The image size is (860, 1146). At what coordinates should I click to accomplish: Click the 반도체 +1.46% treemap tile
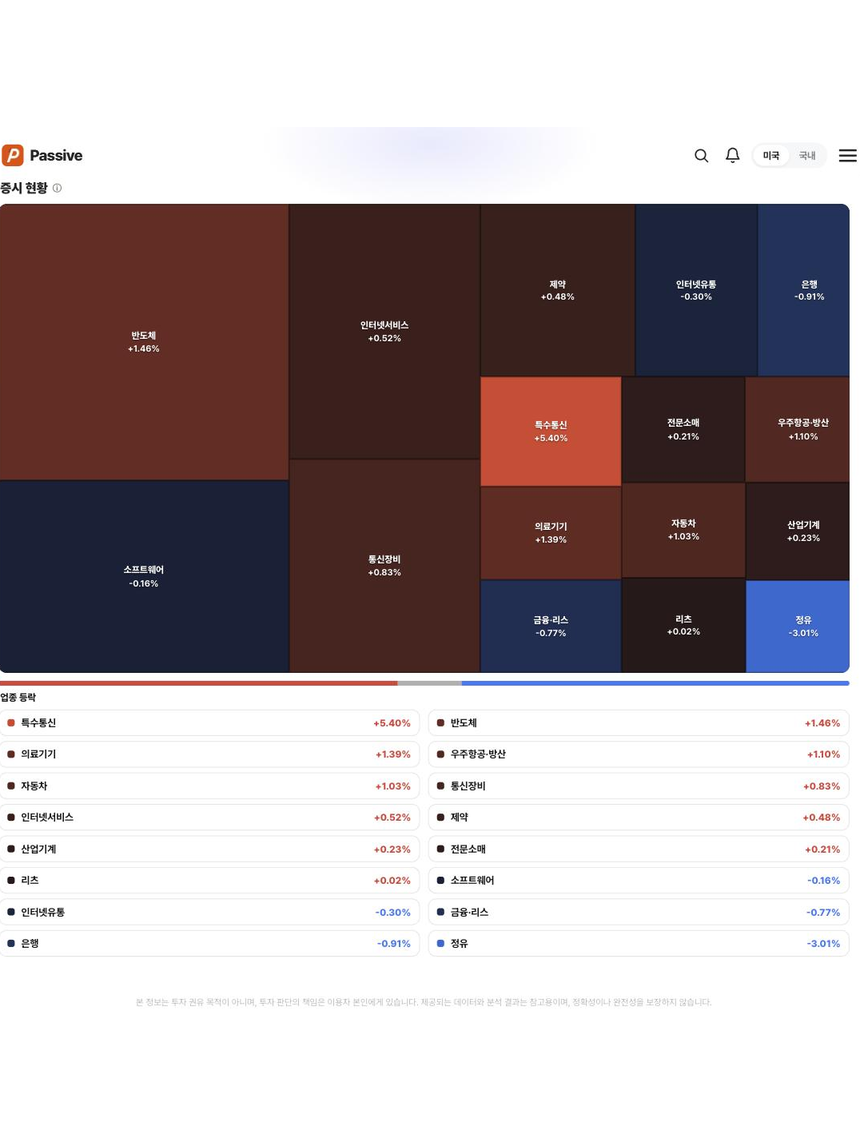tap(144, 342)
